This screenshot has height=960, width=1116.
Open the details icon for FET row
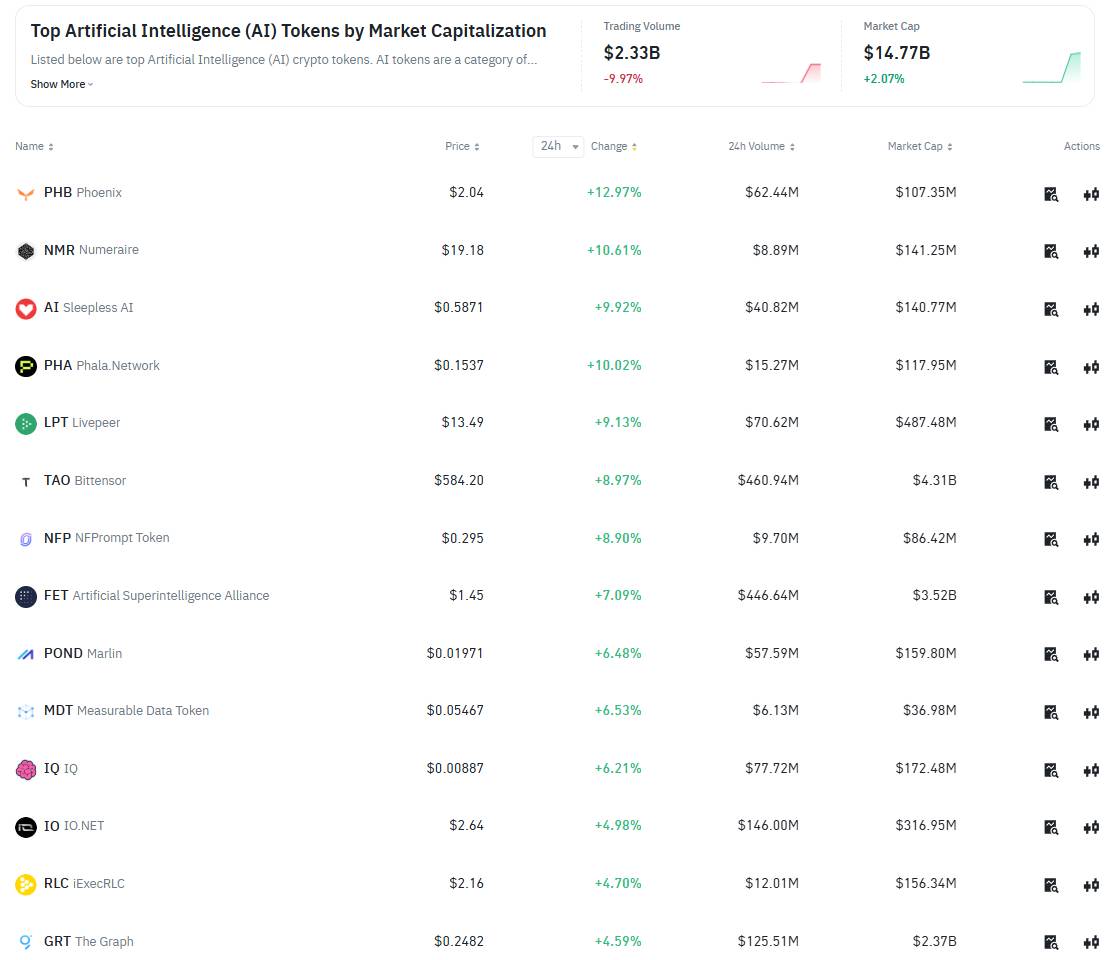[1051, 597]
